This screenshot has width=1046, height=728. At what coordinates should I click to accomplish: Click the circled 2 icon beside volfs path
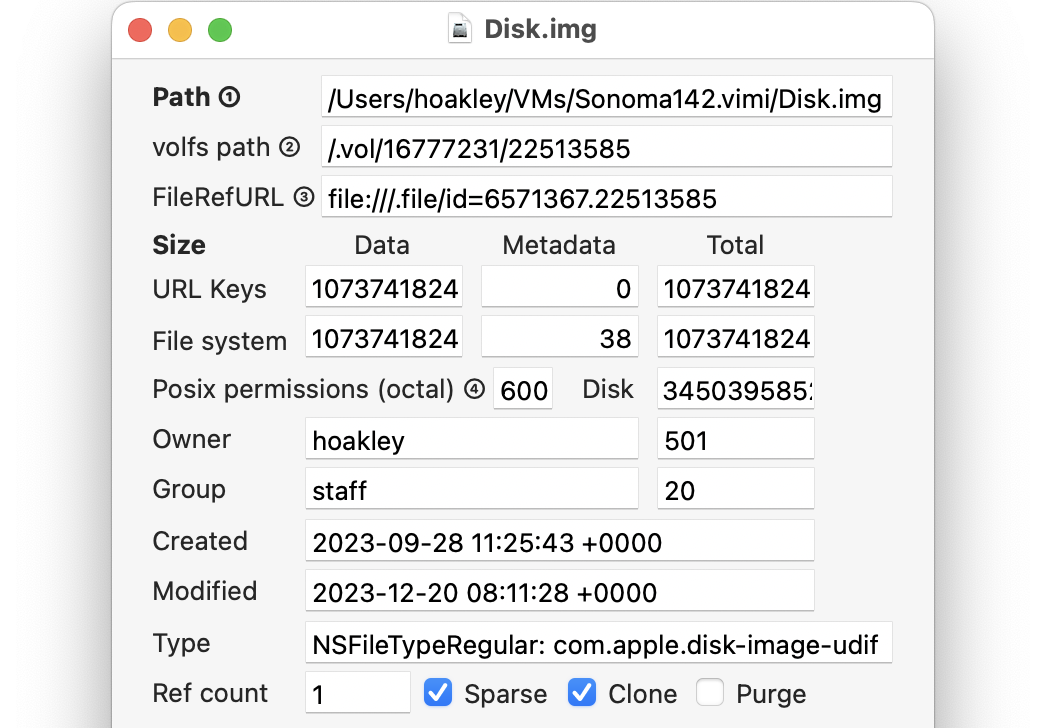tap(289, 148)
